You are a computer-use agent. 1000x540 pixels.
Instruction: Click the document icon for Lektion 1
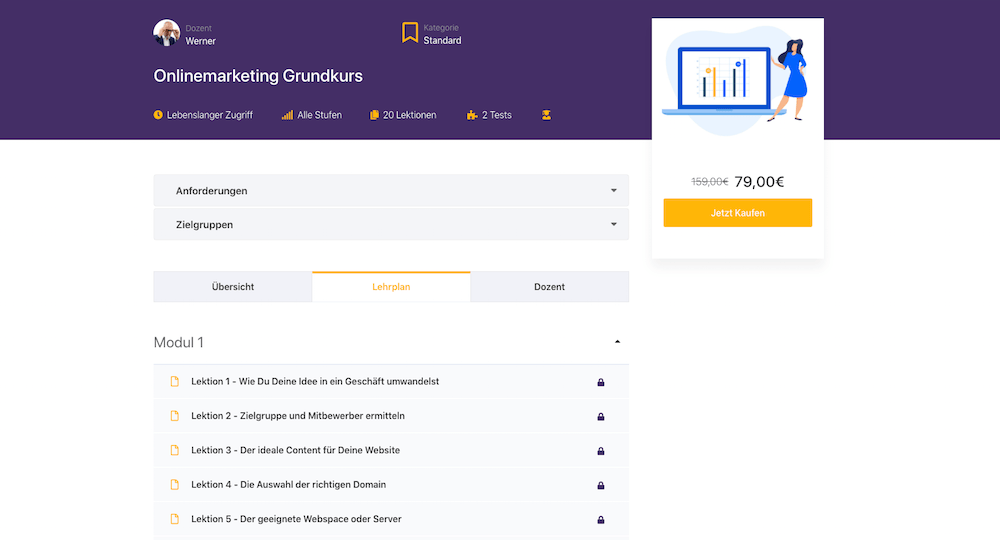[175, 381]
